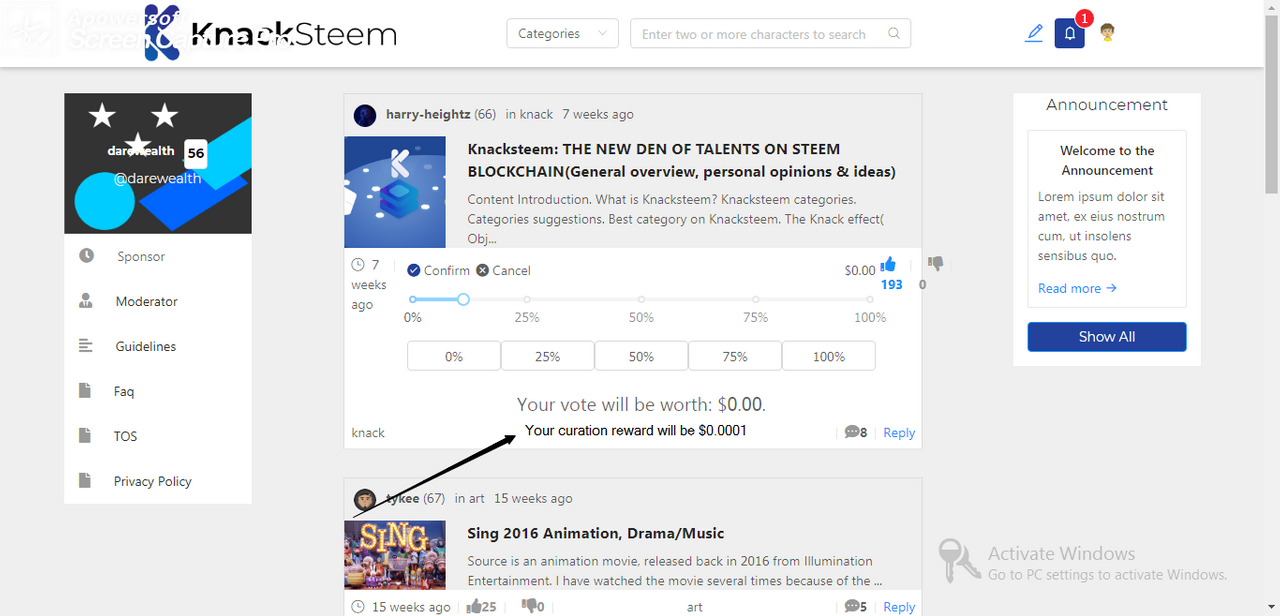Screen dimensions: 1280x616
Task: Click Reply on the knack post
Action: click(899, 433)
